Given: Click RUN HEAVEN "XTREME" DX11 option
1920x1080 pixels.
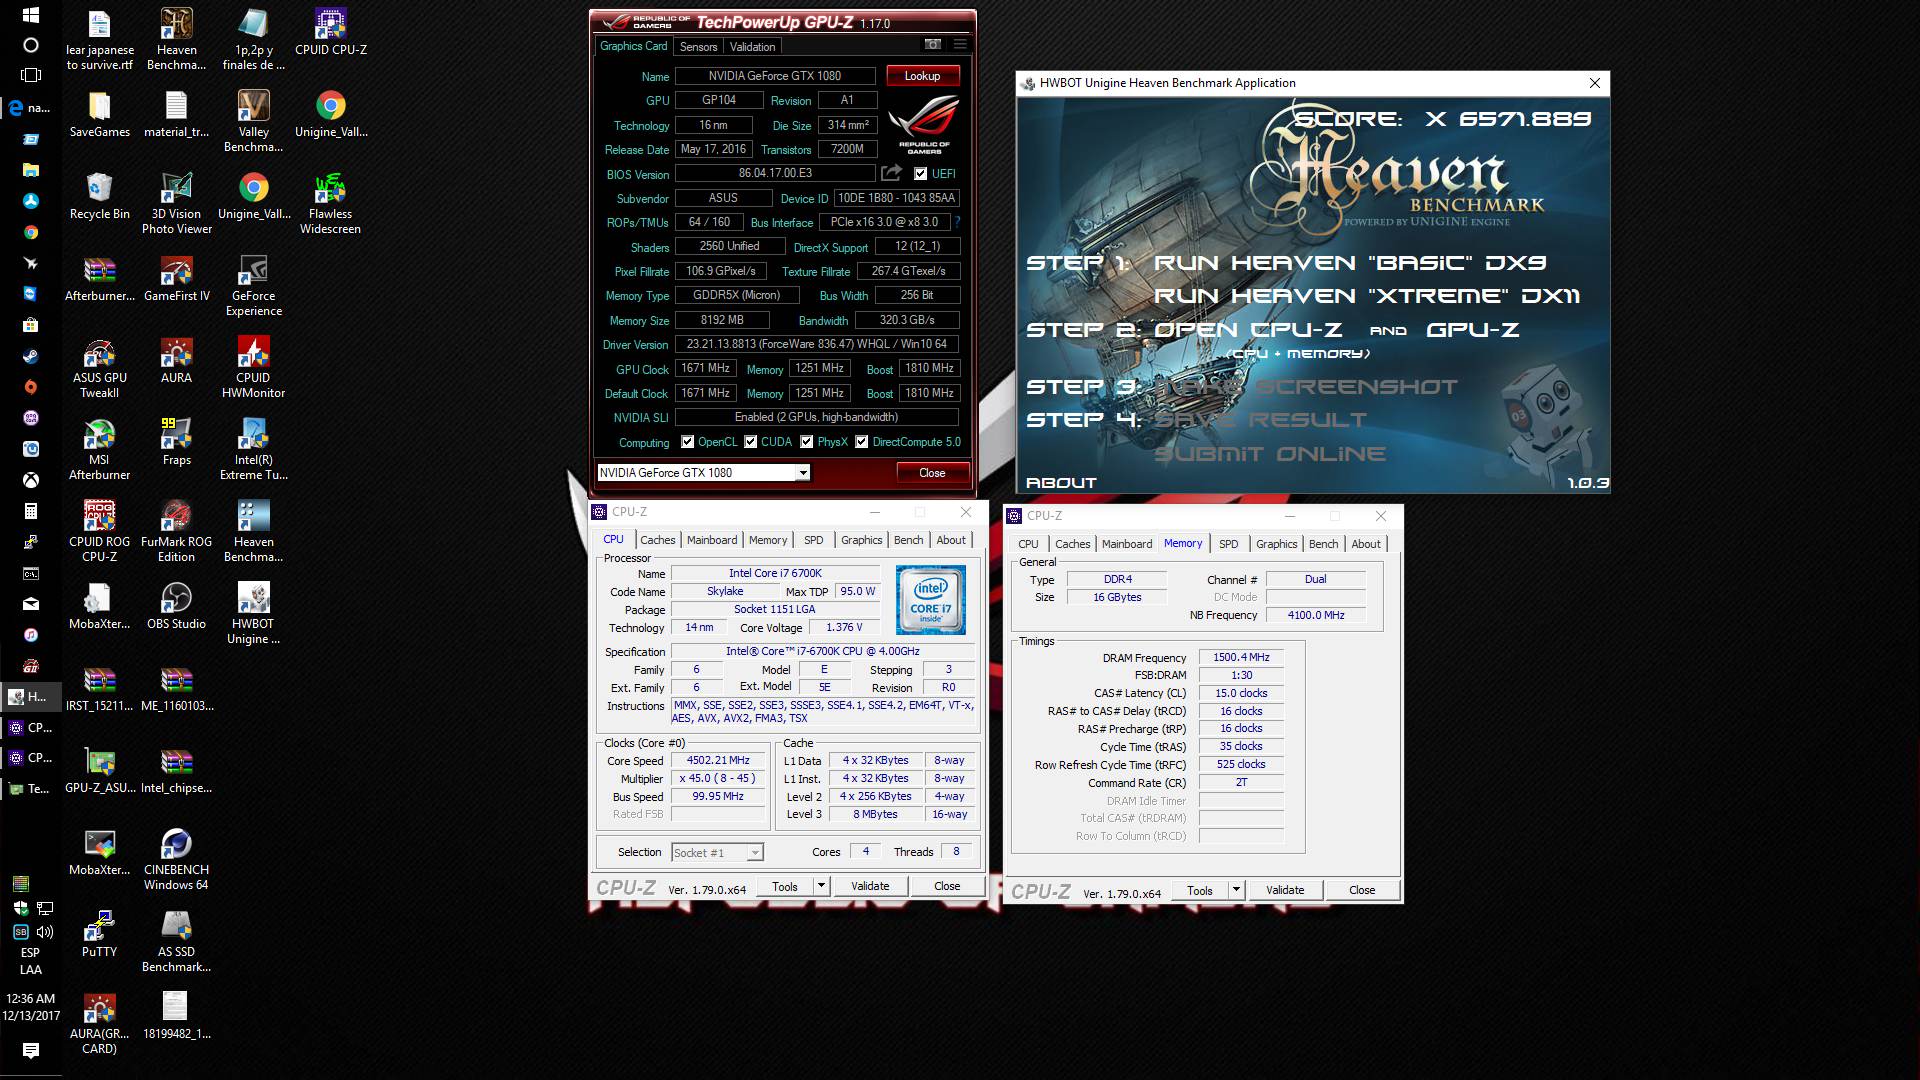Looking at the screenshot, I should click(1367, 296).
